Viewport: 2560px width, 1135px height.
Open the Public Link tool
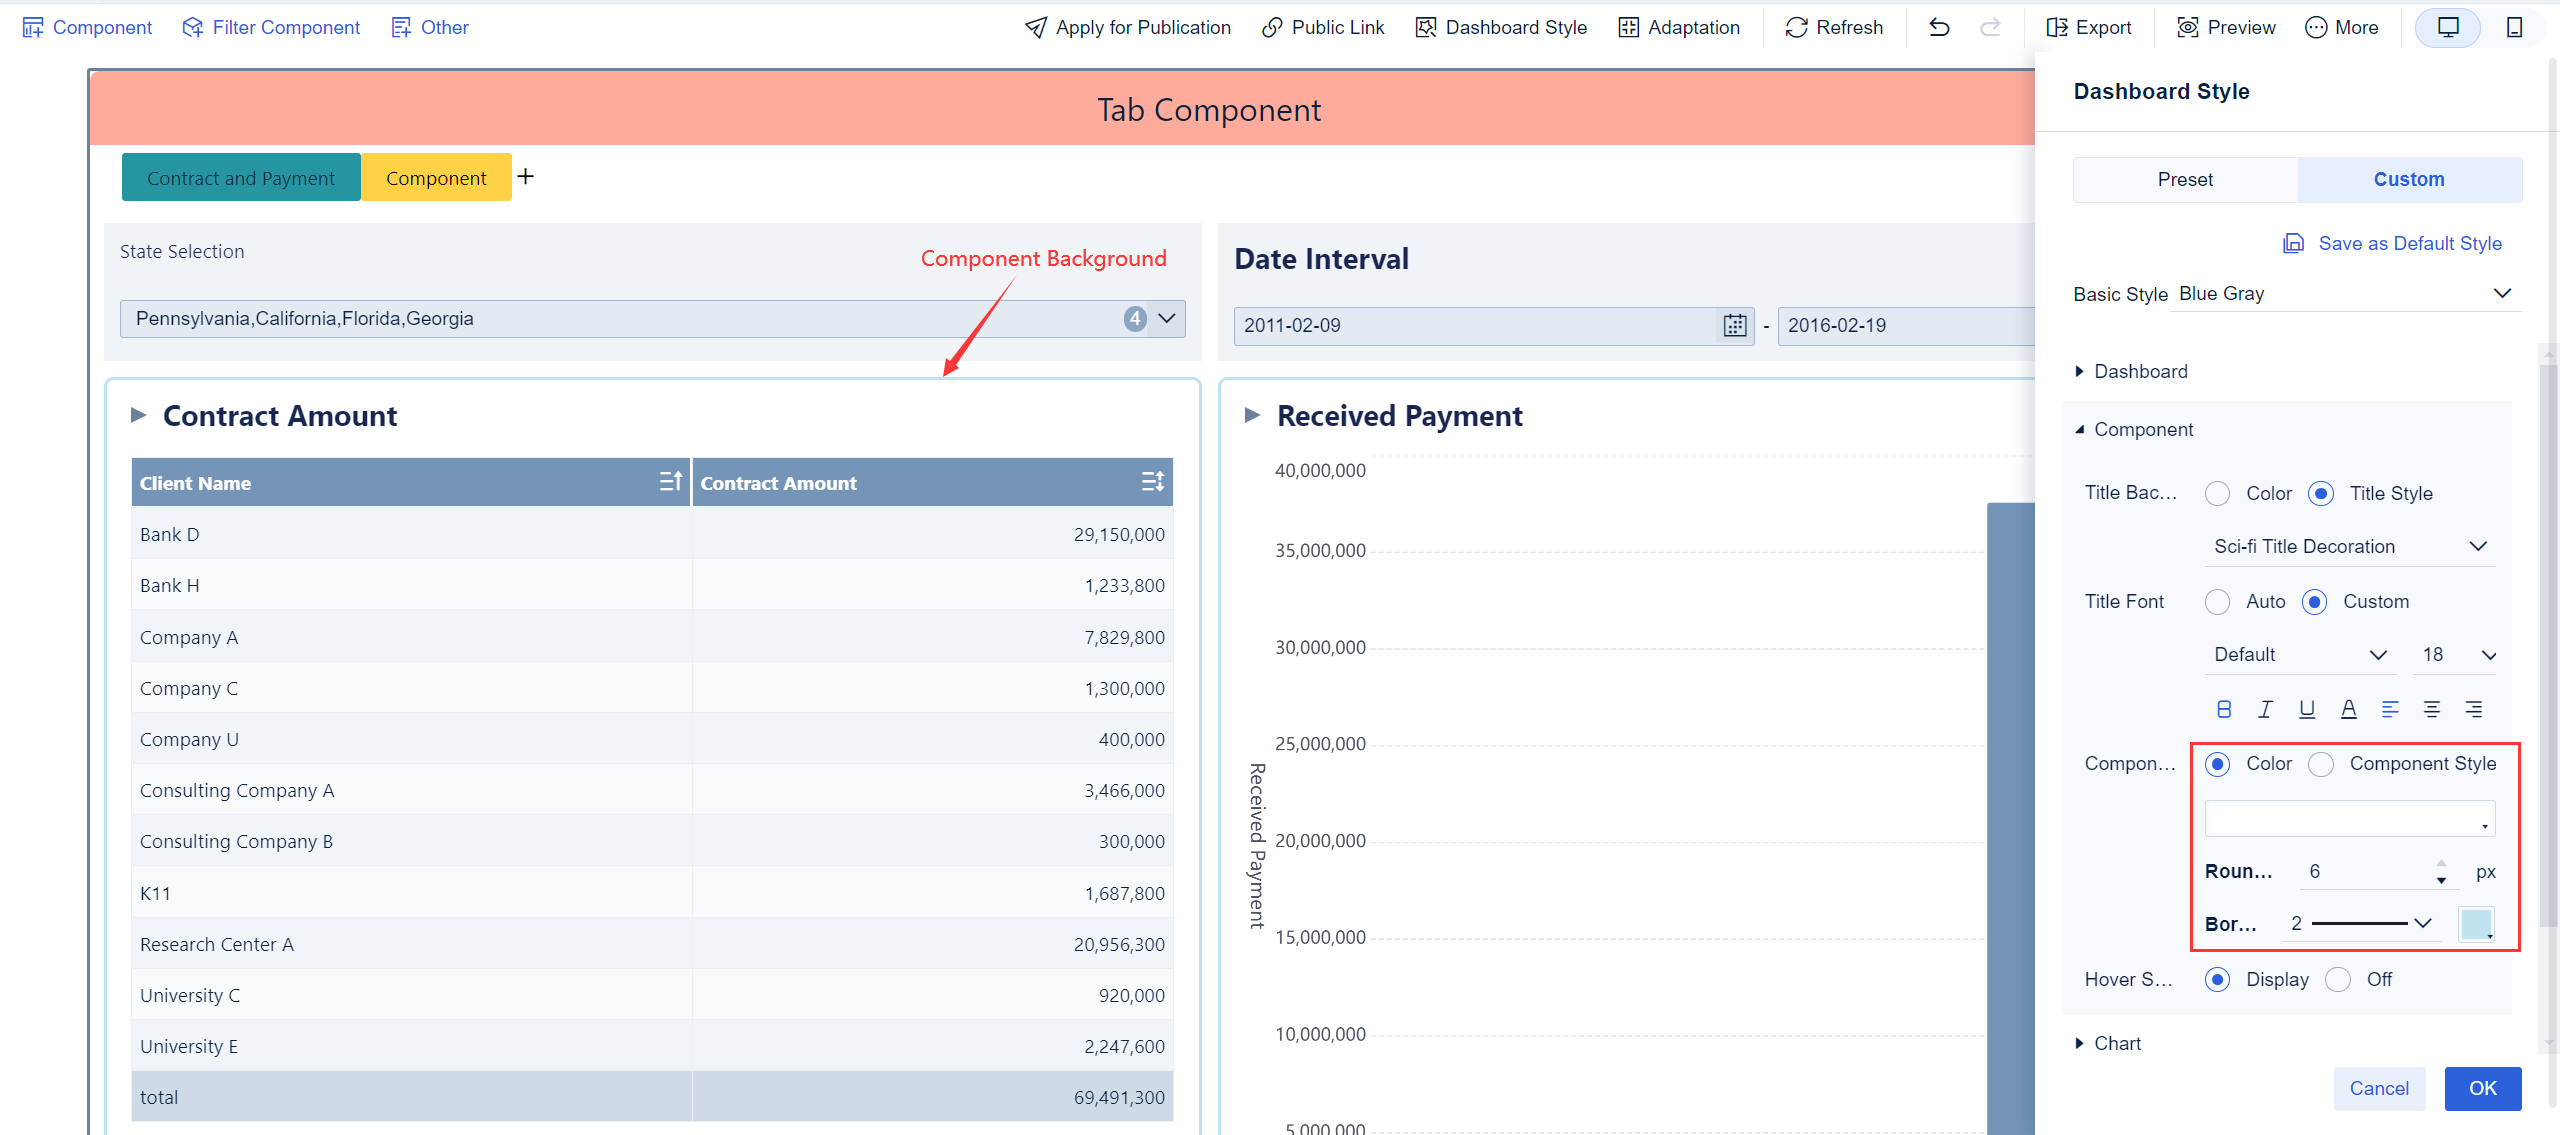(1323, 27)
